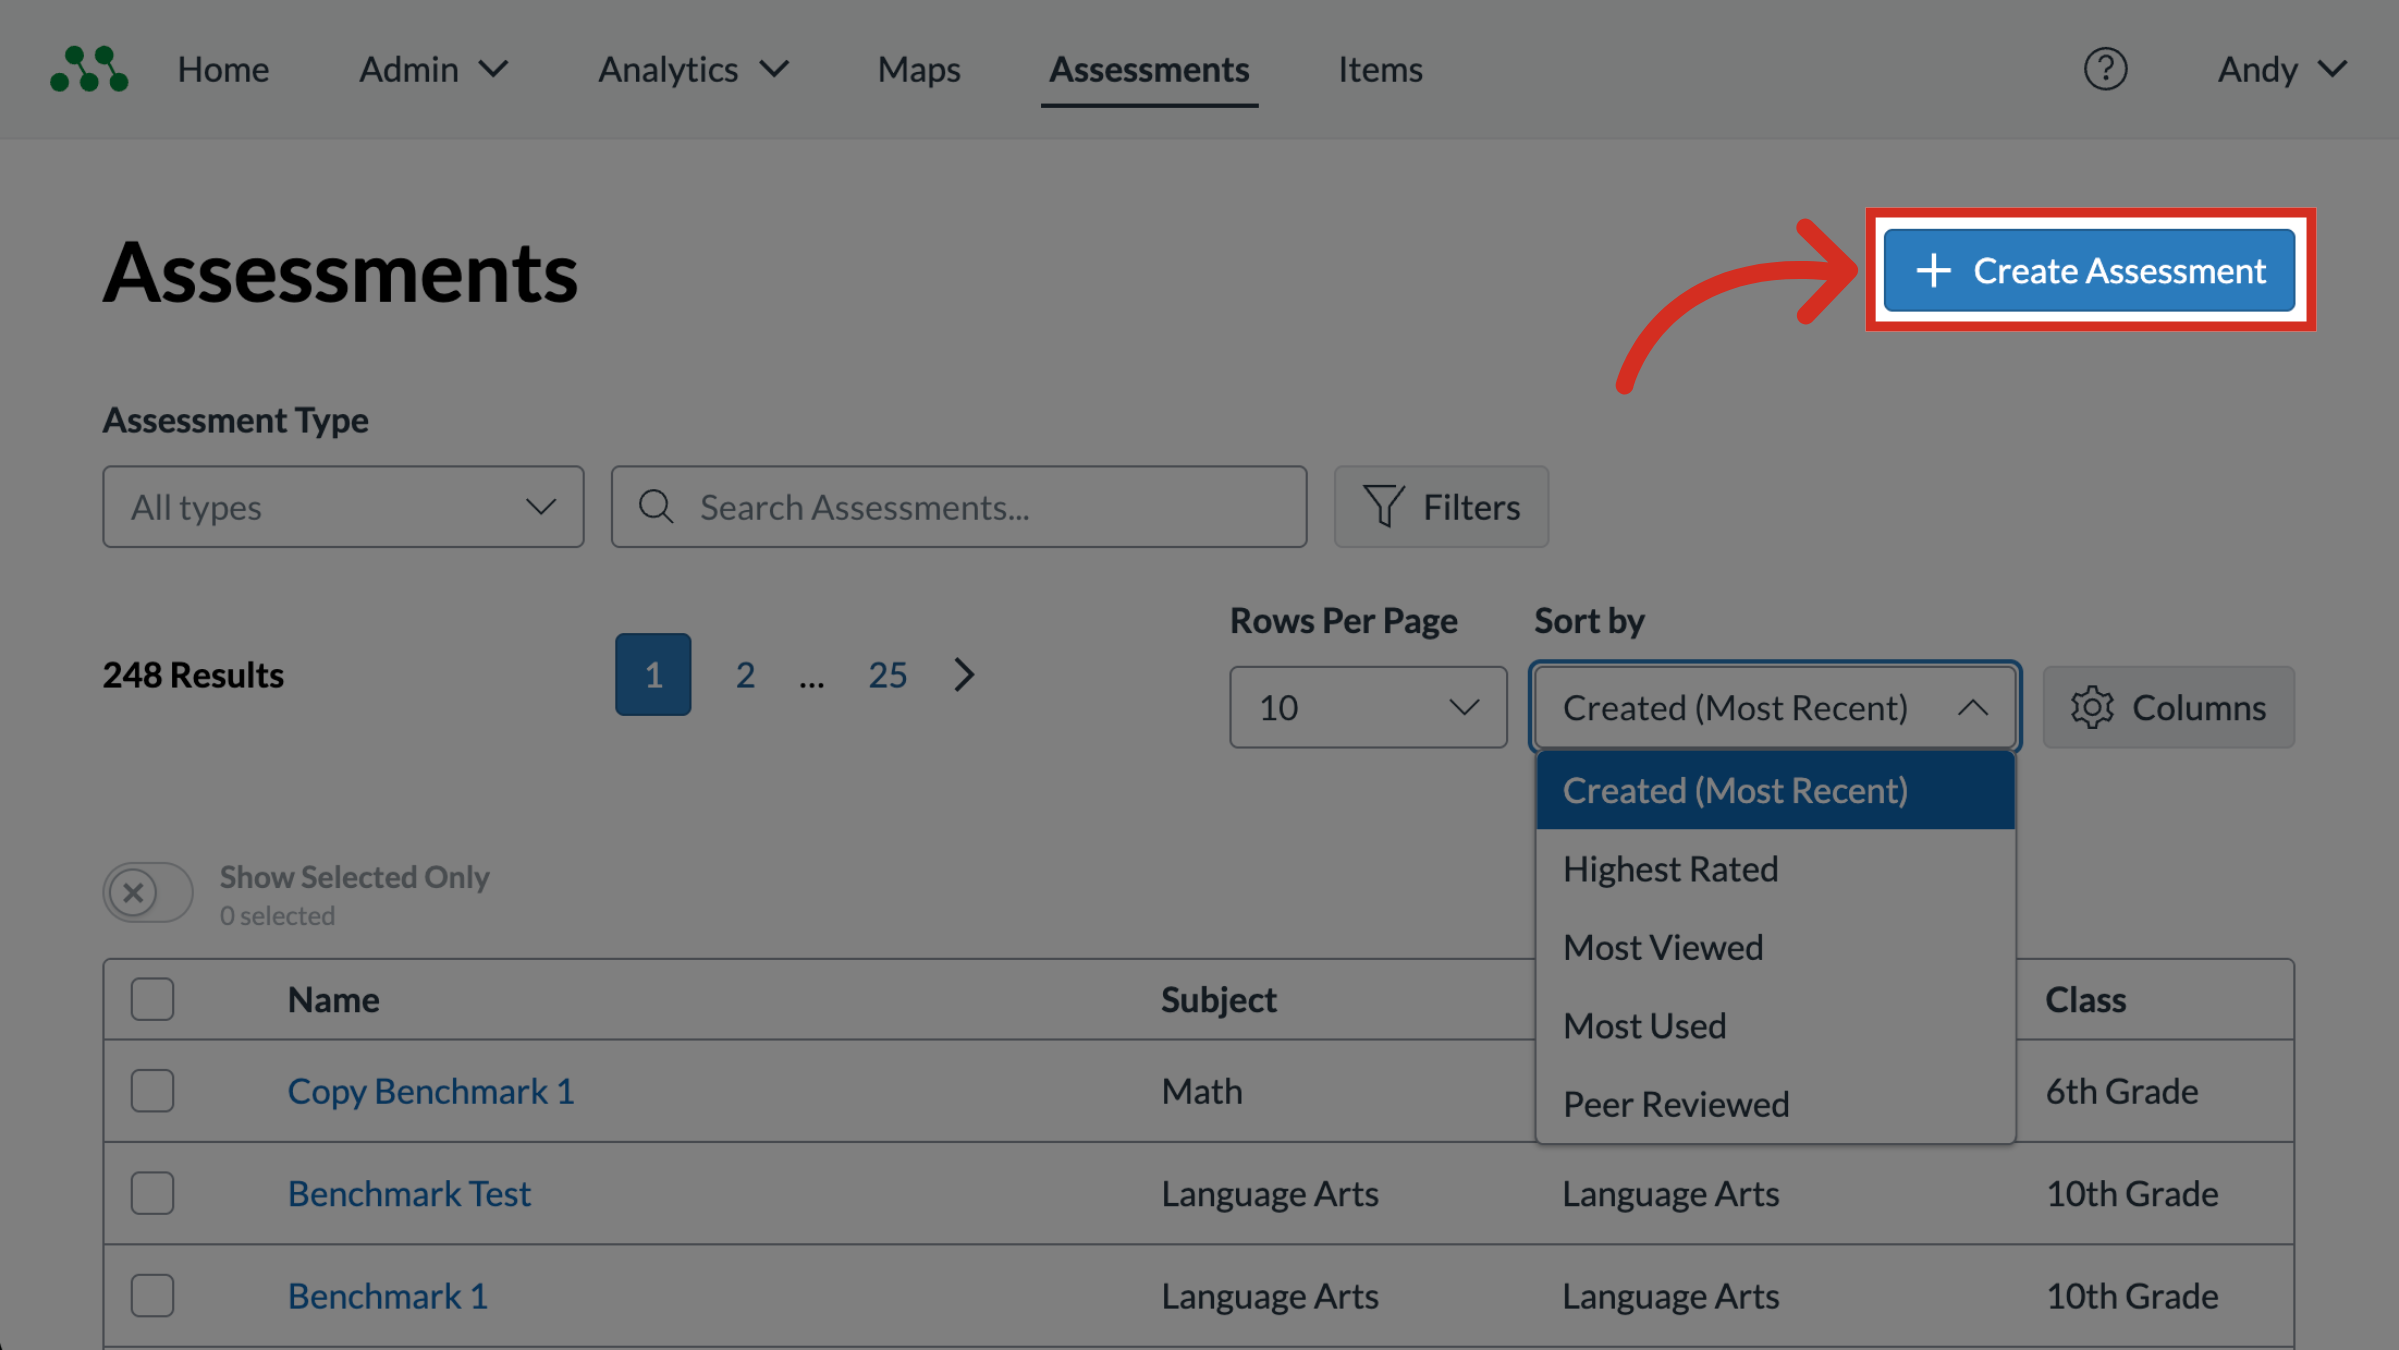Viewport: 2399px width, 1350px height.
Task: Go to page 2
Action: (x=745, y=675)
